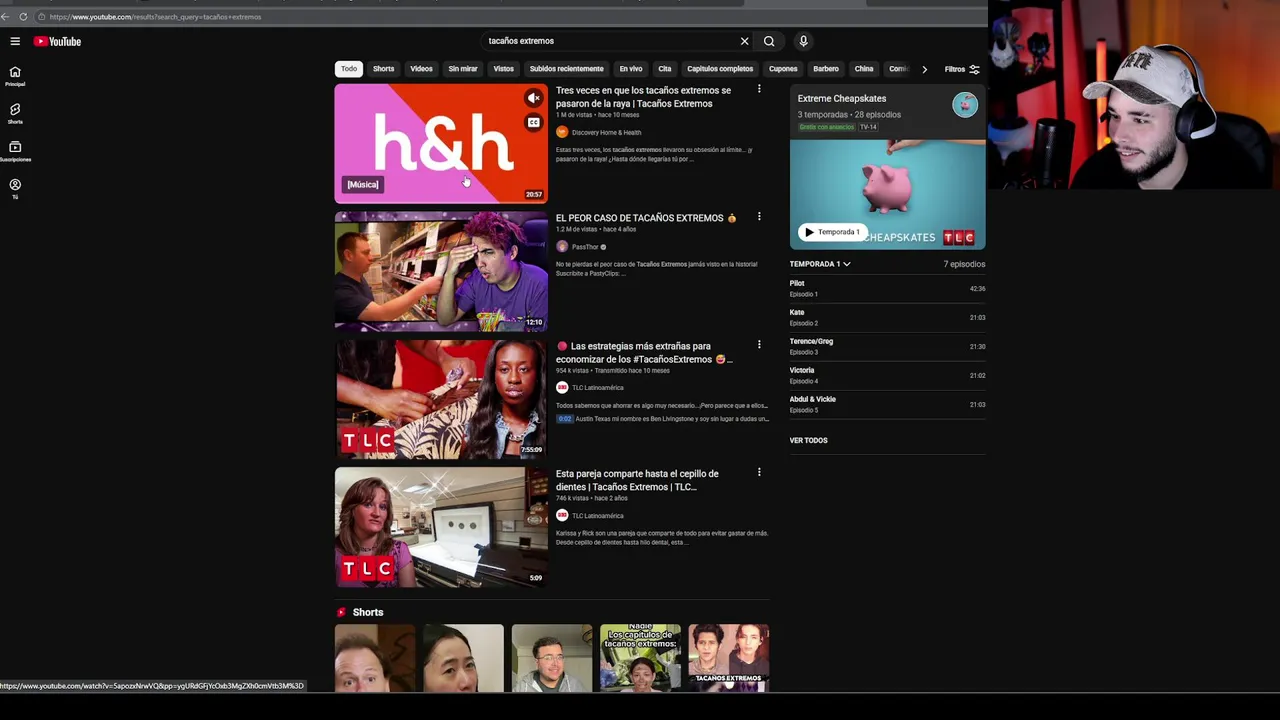The image size is (1280, 720).
Task: Select the China filter chip
Action: point(864,69)
